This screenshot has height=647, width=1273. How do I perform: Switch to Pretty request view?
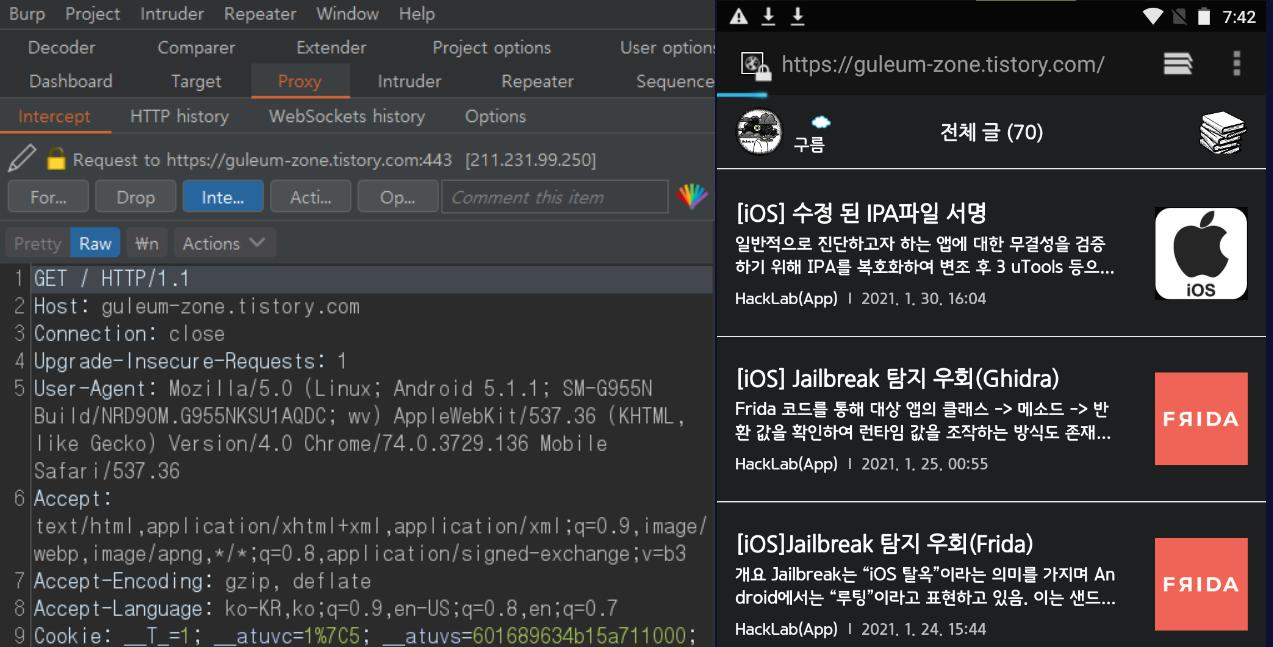[38, 243]
